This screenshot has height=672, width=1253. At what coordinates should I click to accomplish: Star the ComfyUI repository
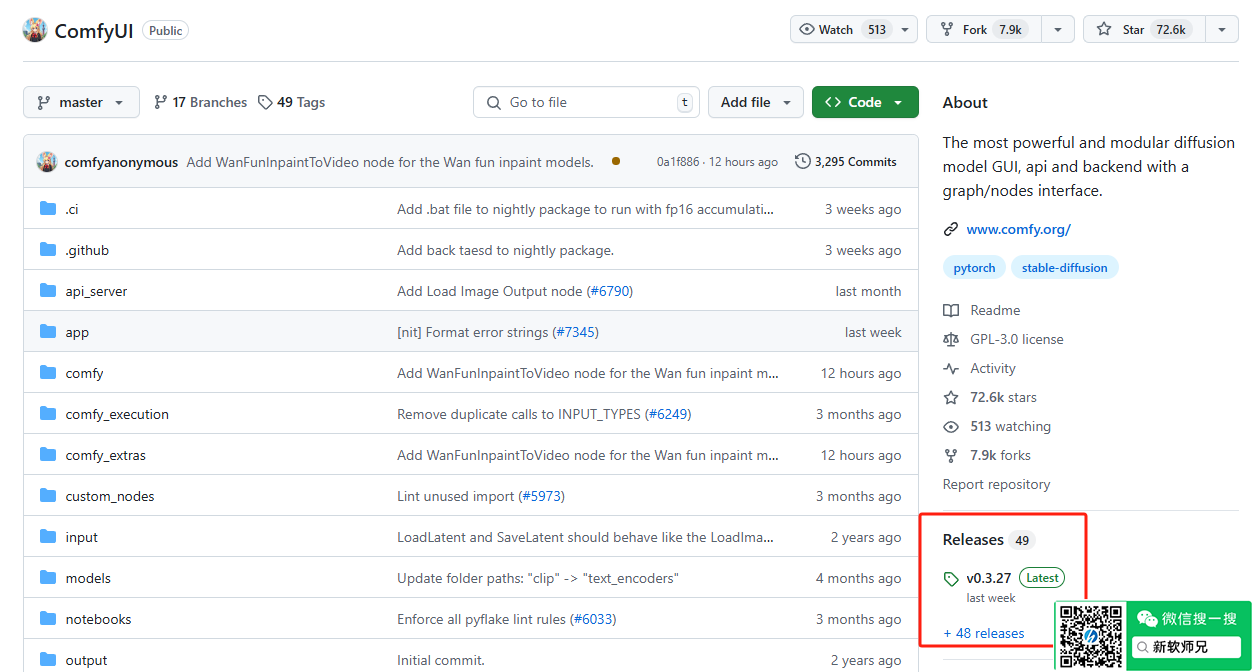click(1135, 30)
